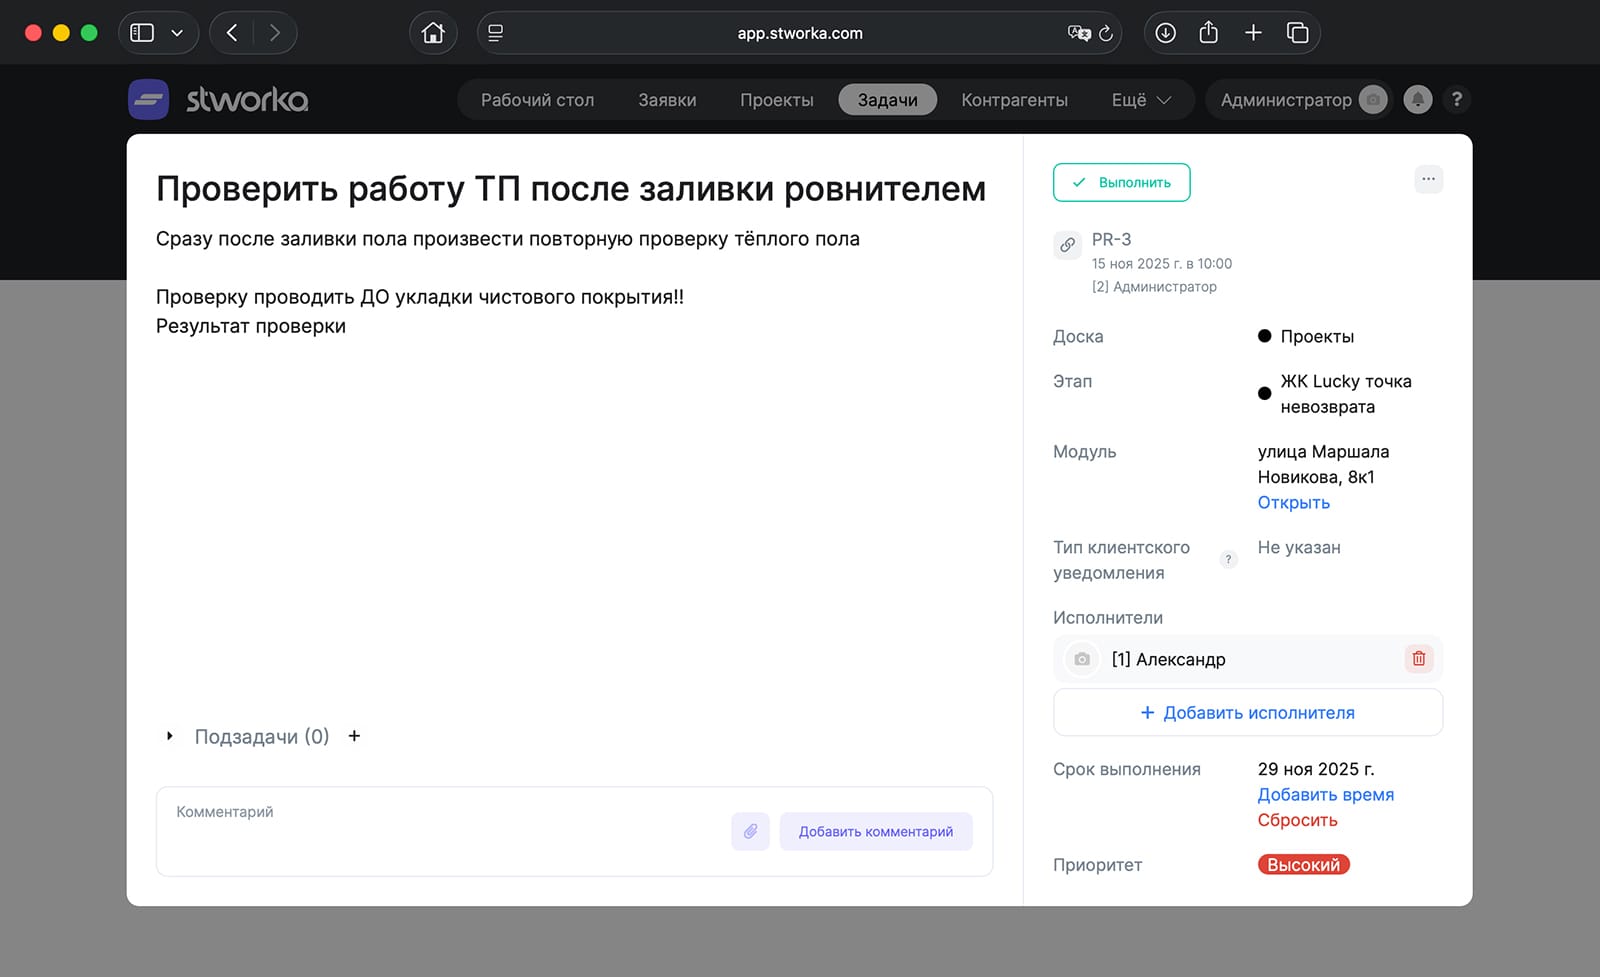This screenshot has width=1600, height=977.
Task: Click the red Высокий priority badge
Action: tap(1303, 864)
